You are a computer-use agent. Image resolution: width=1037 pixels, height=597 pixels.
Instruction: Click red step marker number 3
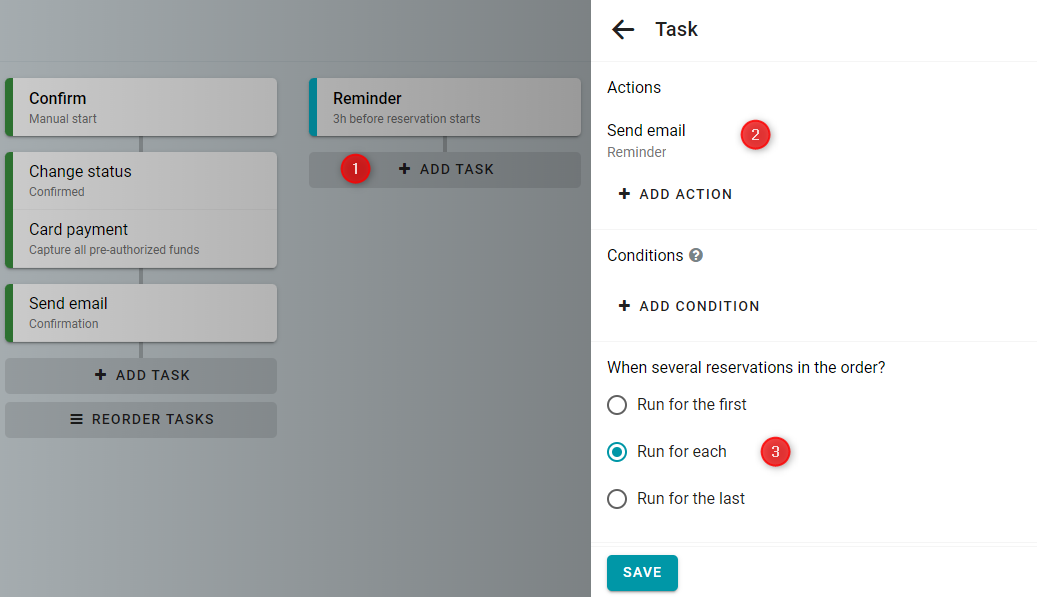click(x=775, y=452)
